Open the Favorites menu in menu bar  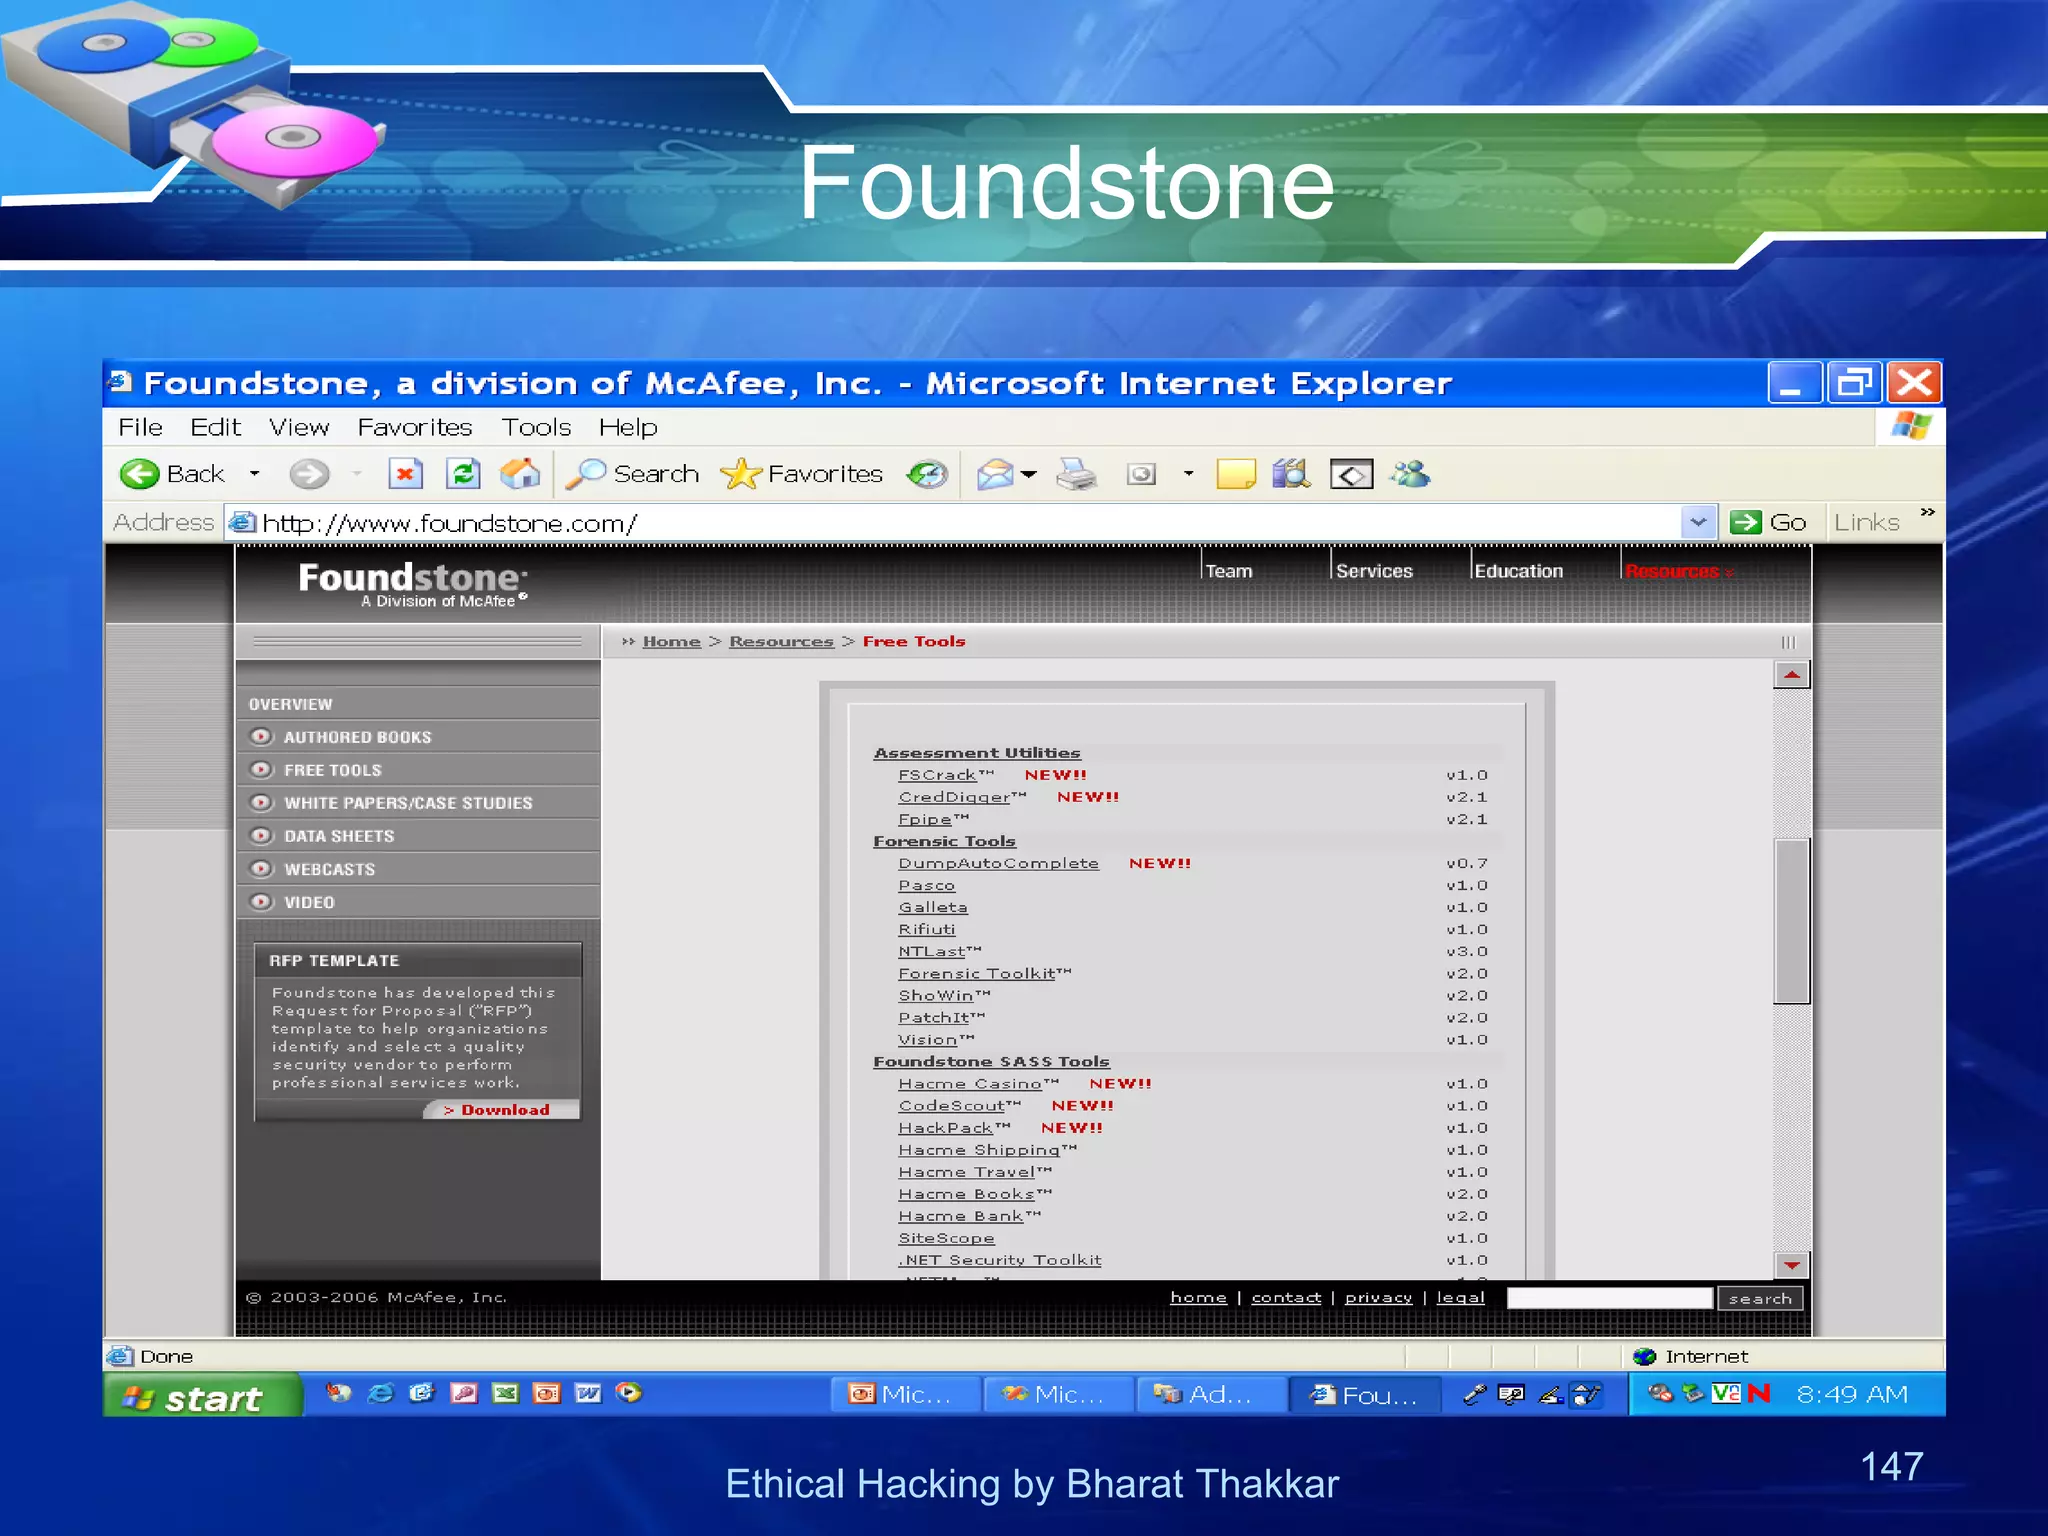point(414,427)
